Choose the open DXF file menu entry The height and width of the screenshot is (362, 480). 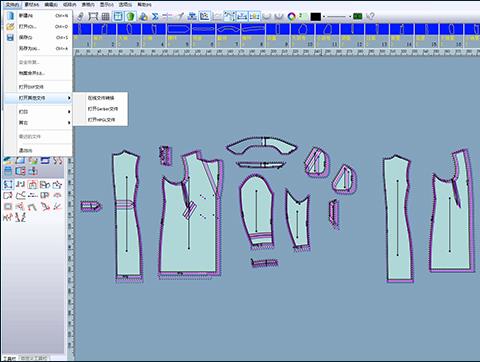[x=38, y=87]
